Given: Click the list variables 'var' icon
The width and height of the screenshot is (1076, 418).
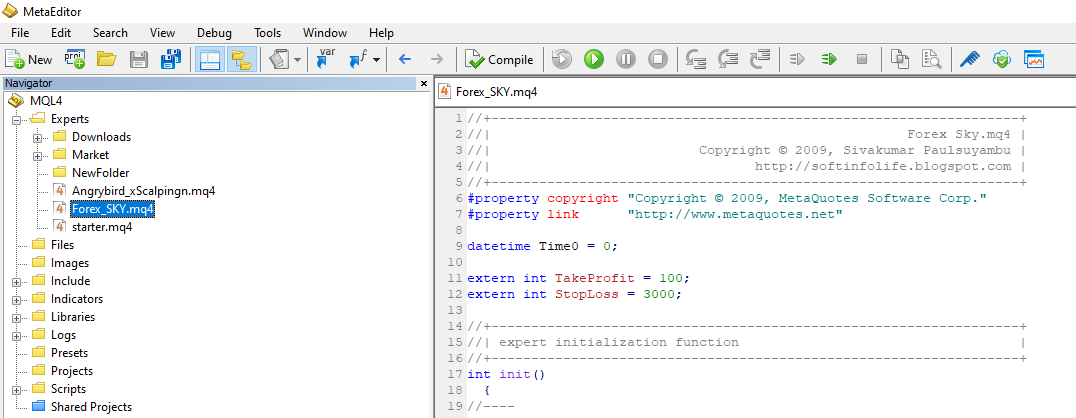Looking at the screenshot, I should click(325, 60).
